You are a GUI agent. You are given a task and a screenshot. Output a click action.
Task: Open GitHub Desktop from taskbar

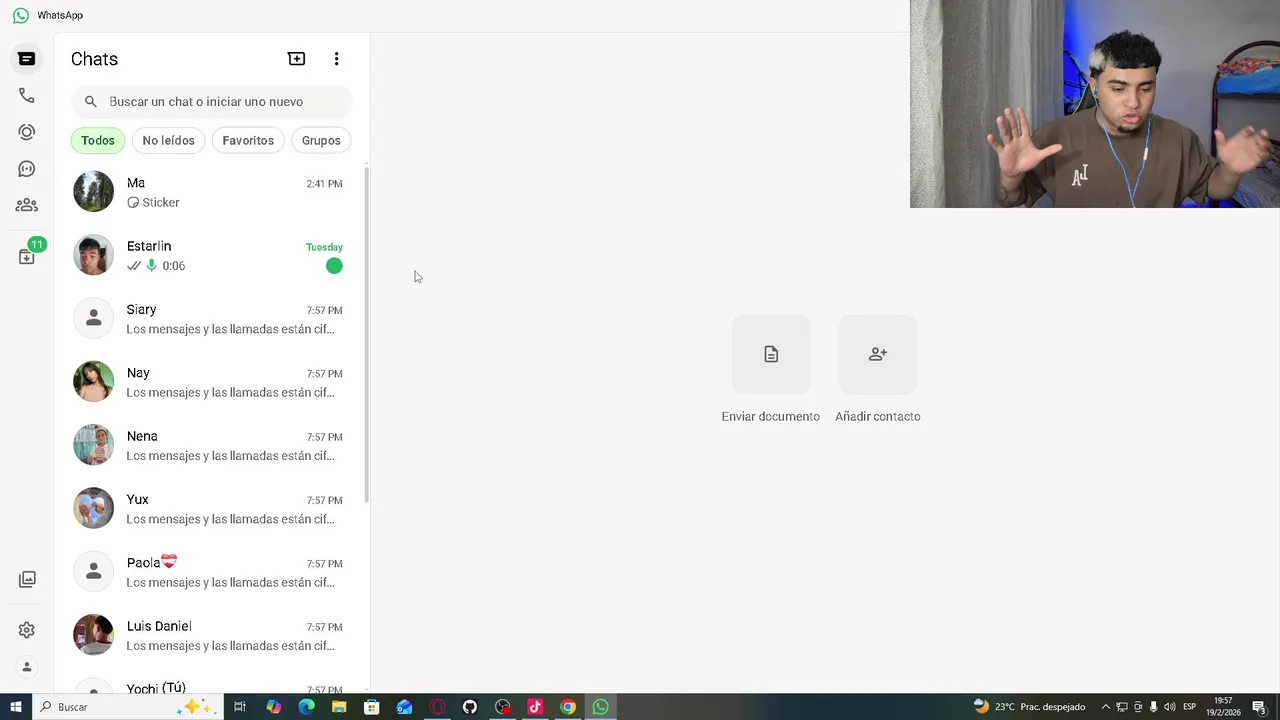click(470, 707)
